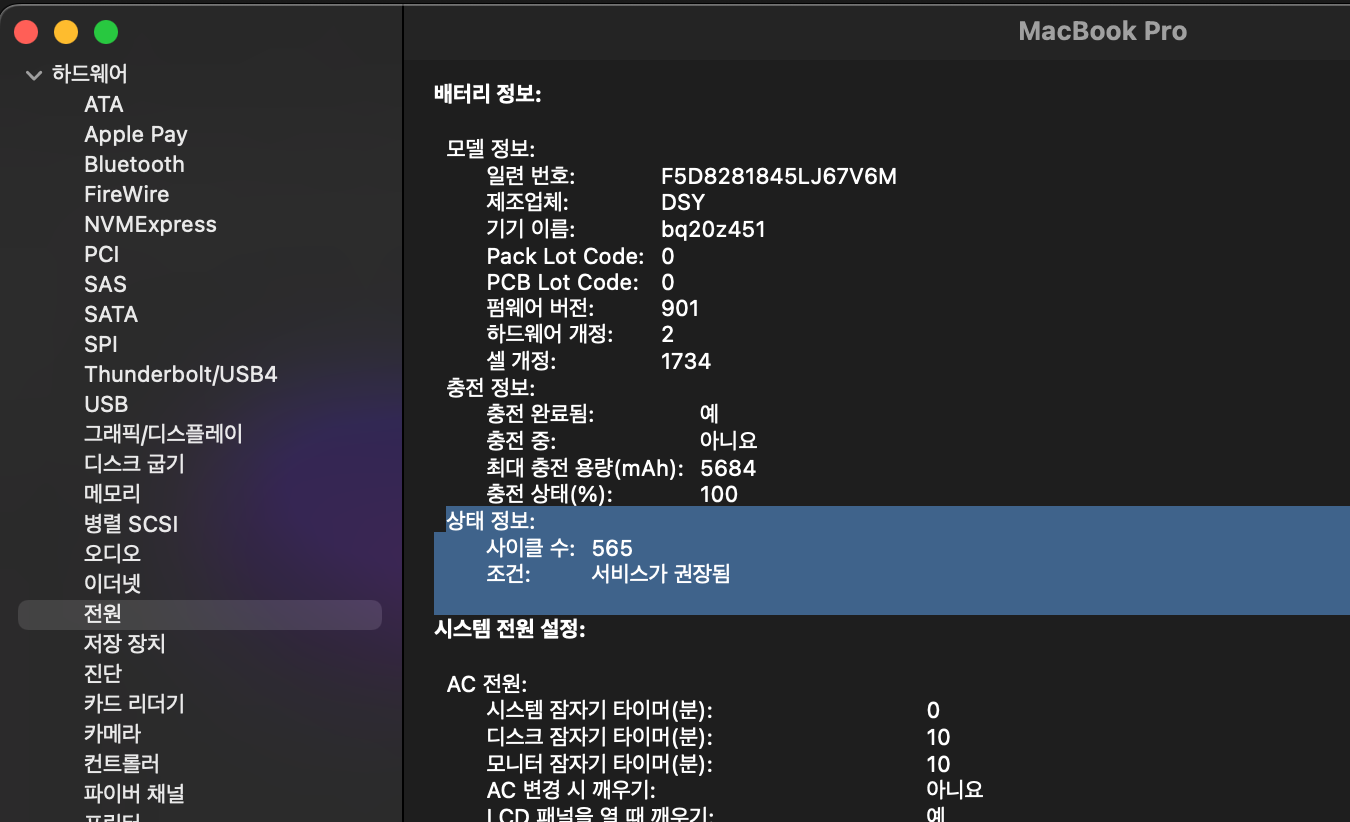Open the Apple Pay hardware section

136,134
